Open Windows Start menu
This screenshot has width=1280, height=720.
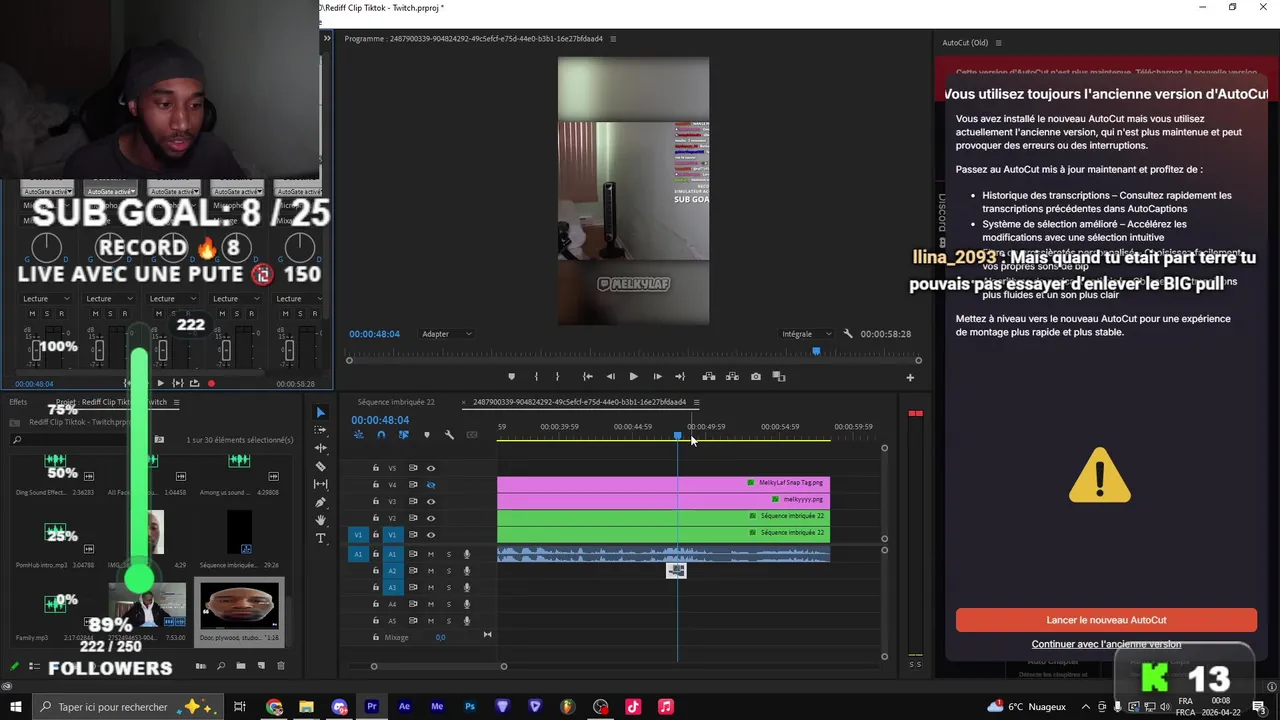point(16,707)
